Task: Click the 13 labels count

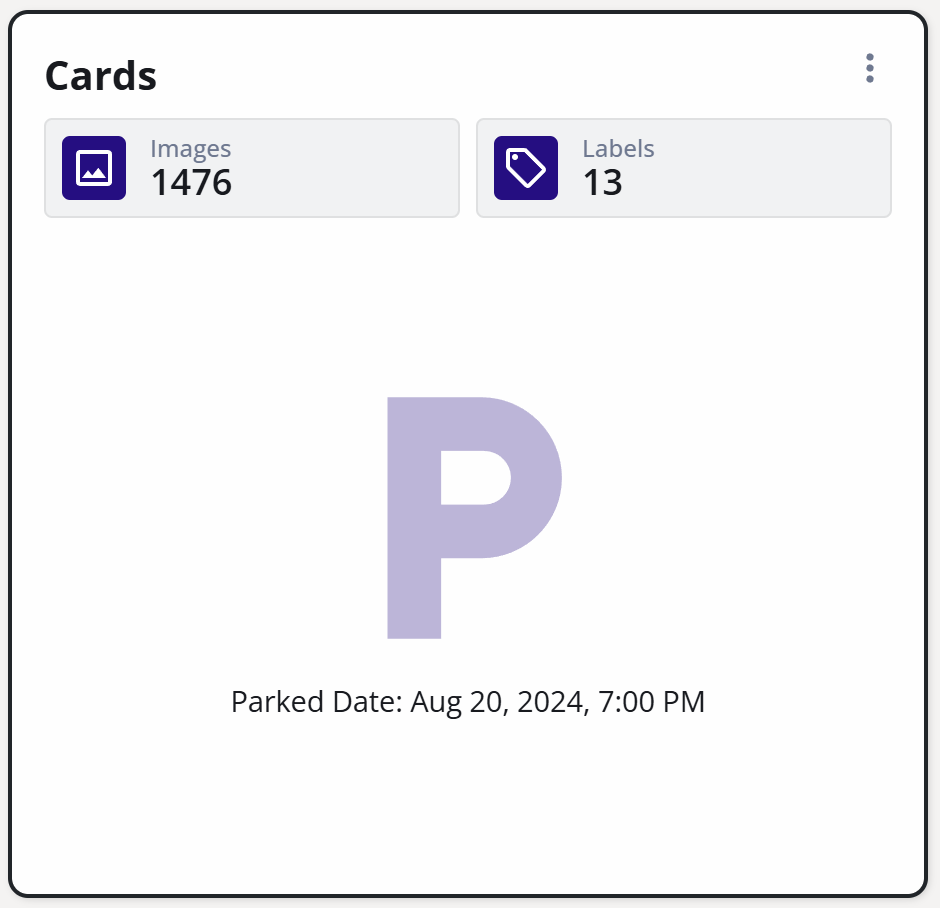Action: [602, 183]
